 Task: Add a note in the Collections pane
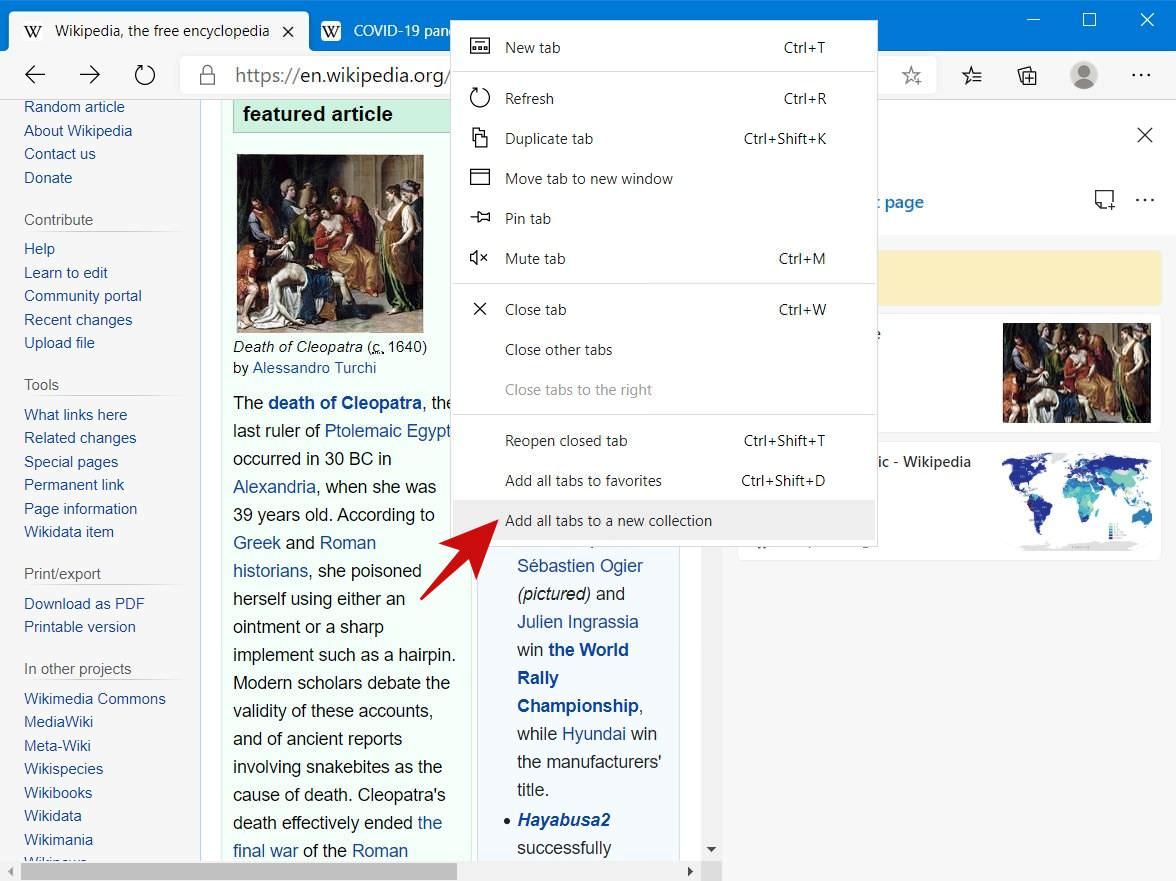coord(1104,199)
